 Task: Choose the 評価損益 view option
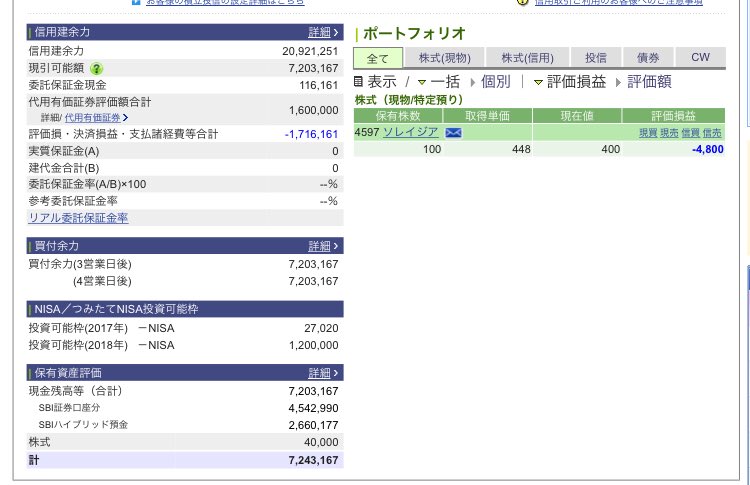point(576,82)
